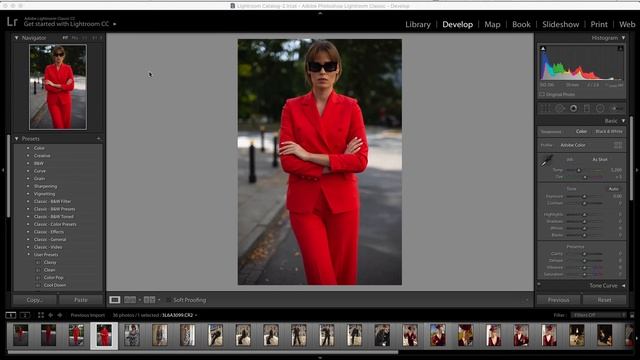Select the first filmstrip thumbnail
640x360 pixels.
click(20, 335)
